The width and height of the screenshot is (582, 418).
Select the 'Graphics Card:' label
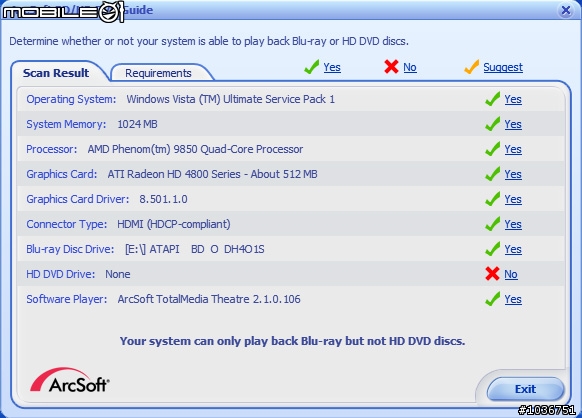[x=62, y=174]
